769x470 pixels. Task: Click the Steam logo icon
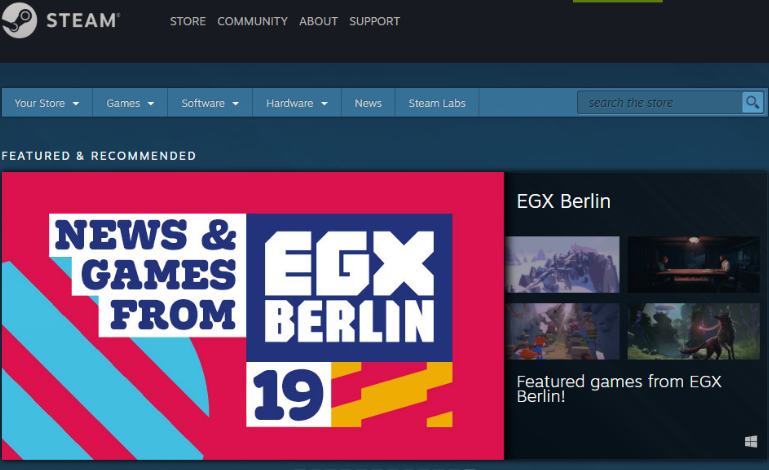click(x=19, y=20)
